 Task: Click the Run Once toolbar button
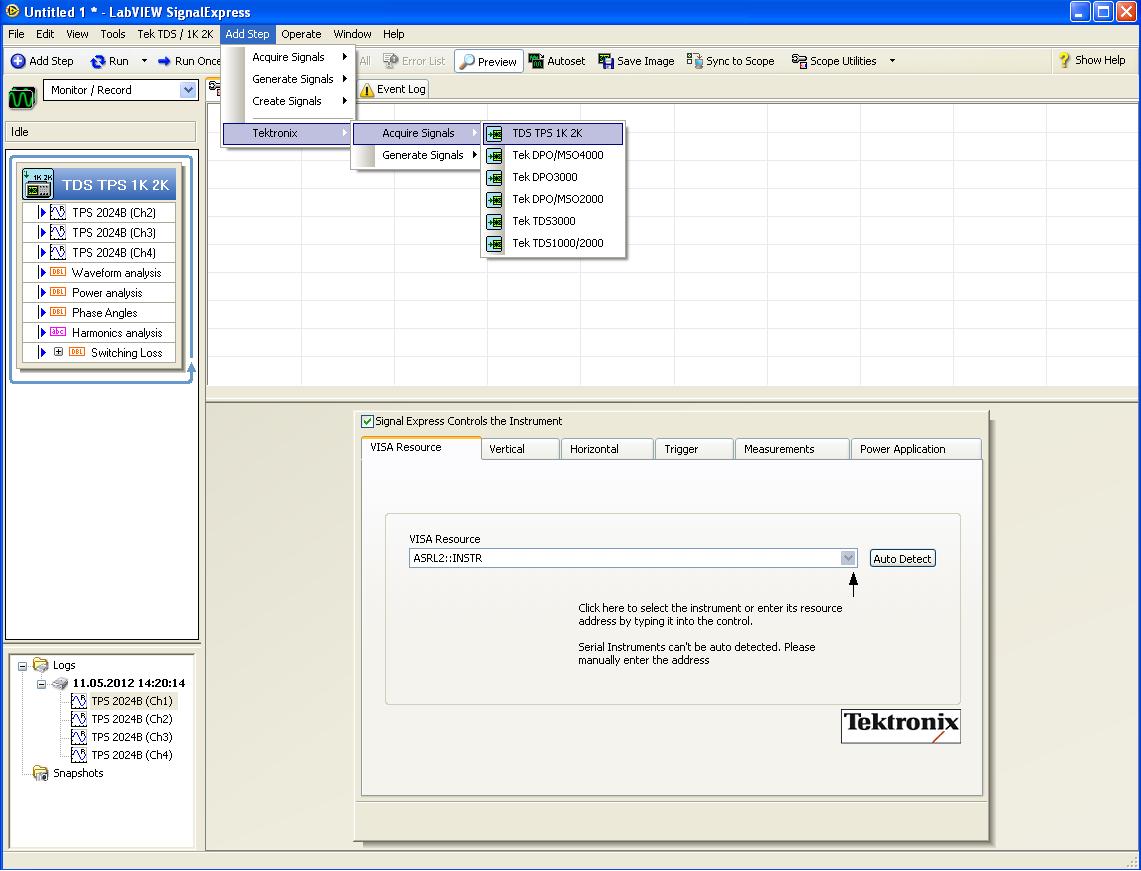tap(188, 61)
